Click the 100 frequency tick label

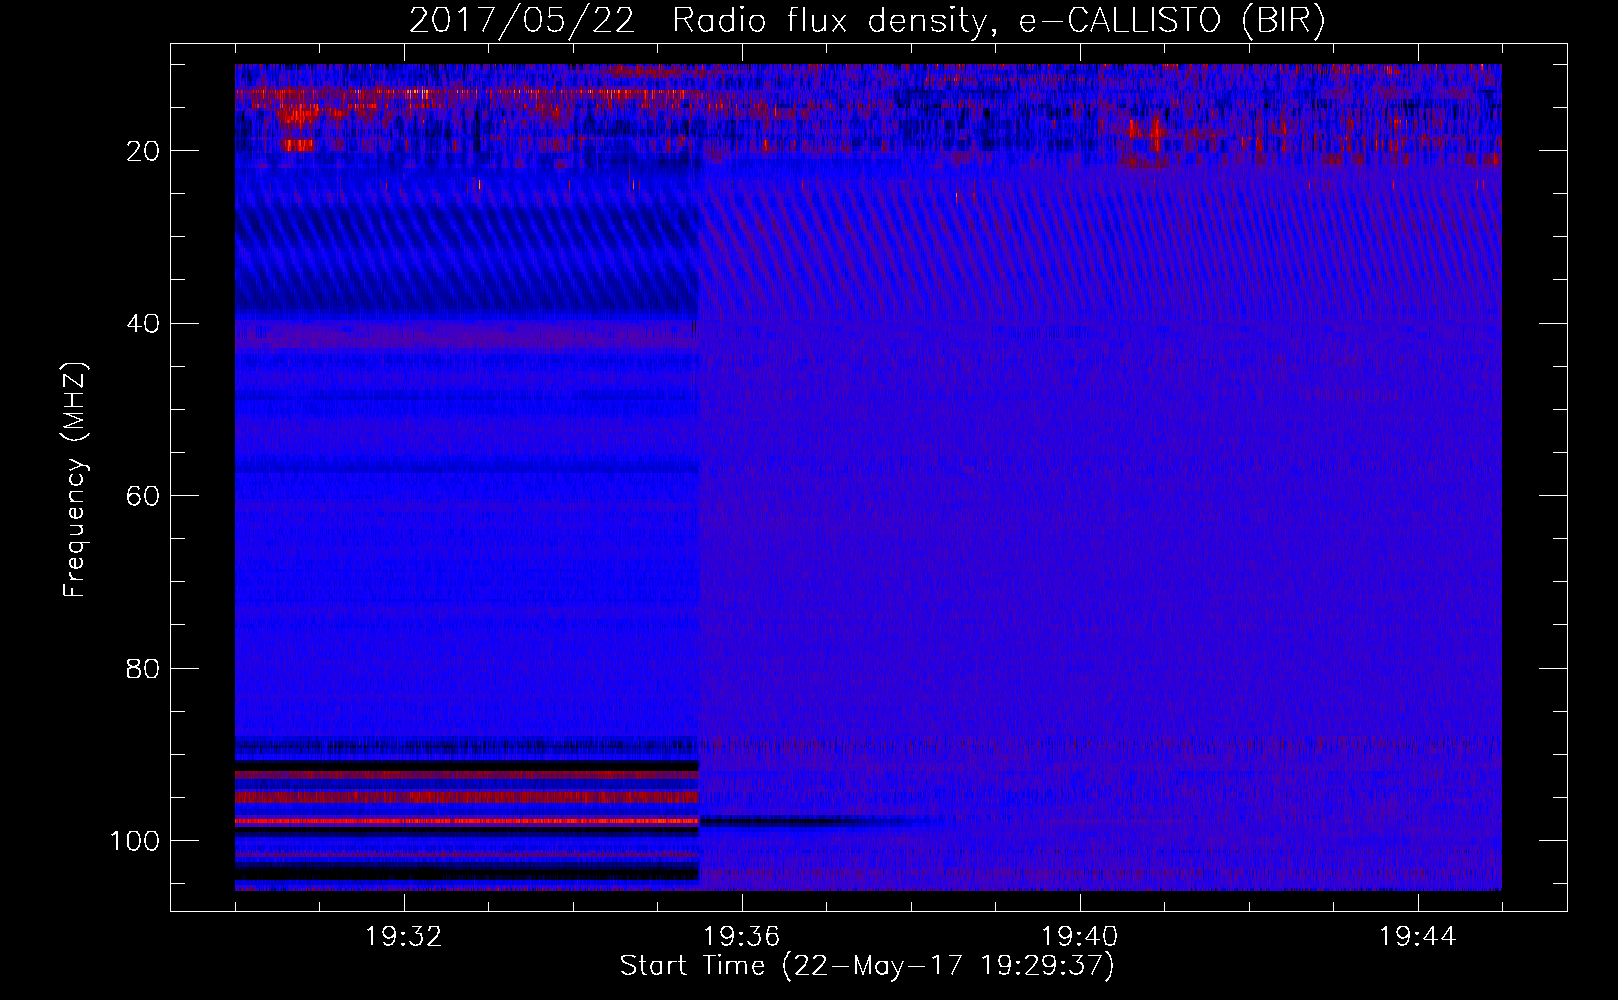135,841
